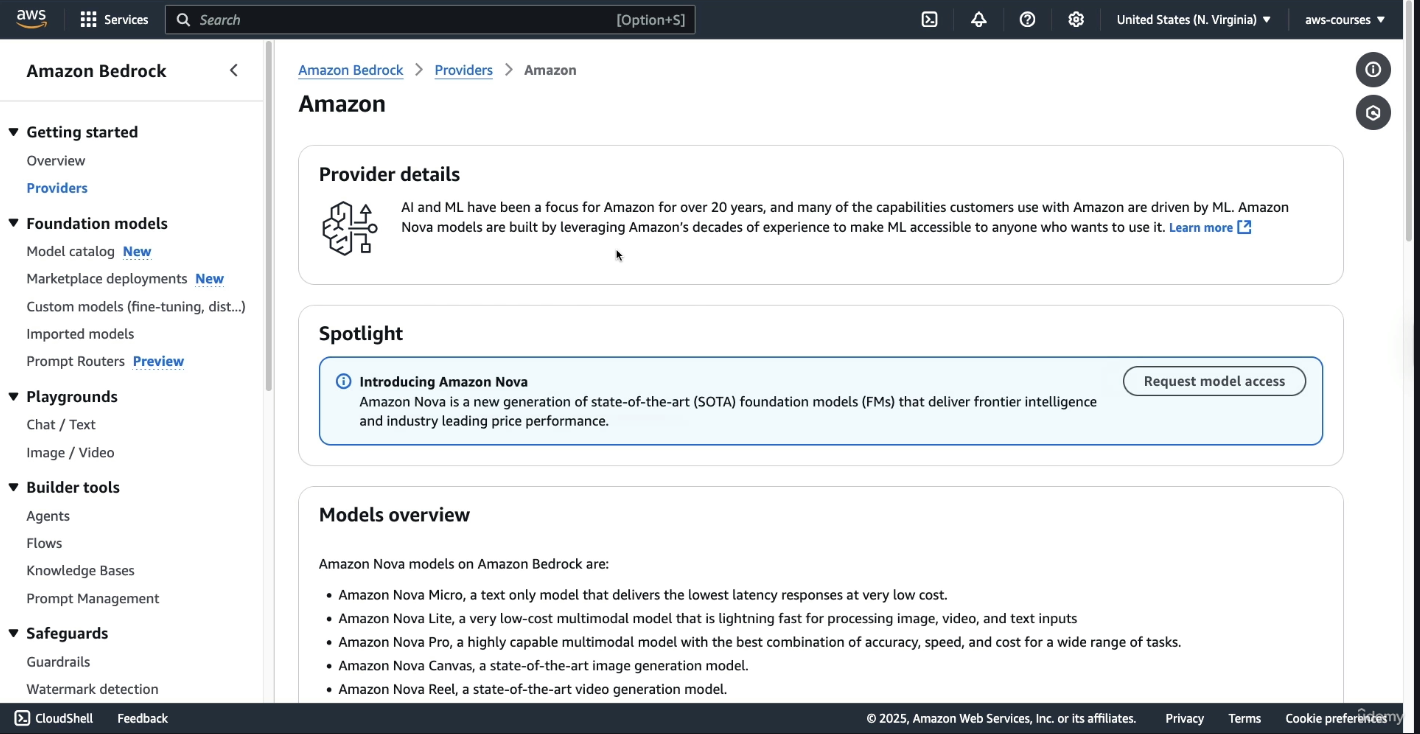Click the CloudShell footer icon
This screenshot has width=1420, height=734.
pos(22,718)
